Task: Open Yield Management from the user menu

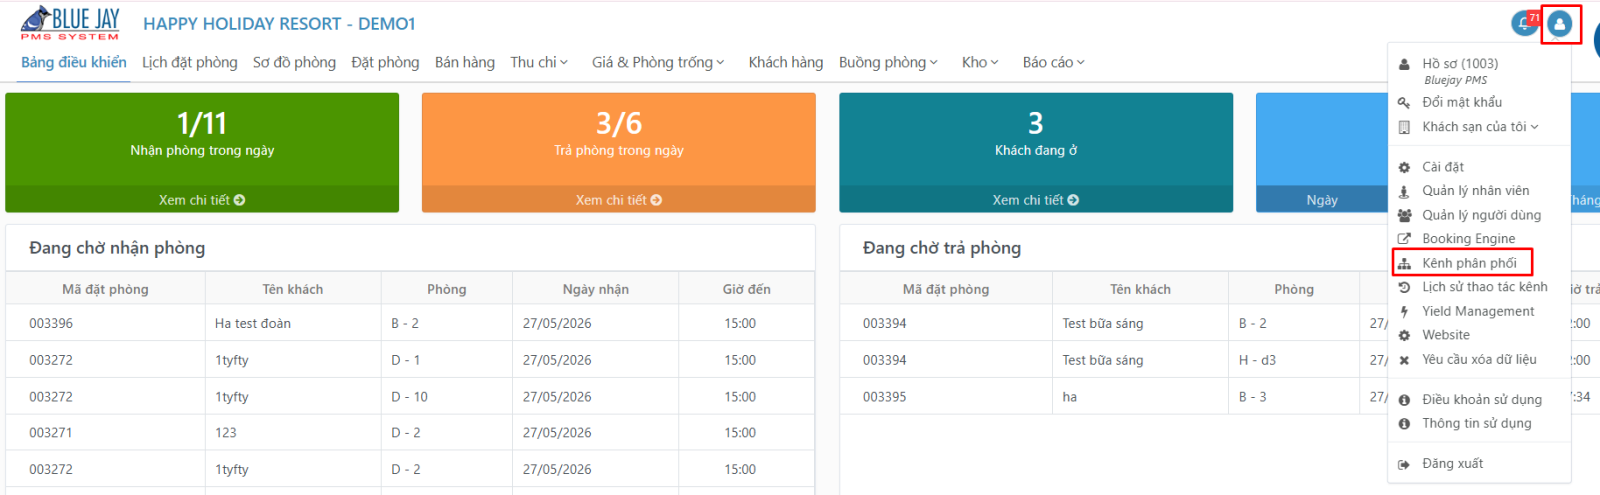Action: (1478, 312)
